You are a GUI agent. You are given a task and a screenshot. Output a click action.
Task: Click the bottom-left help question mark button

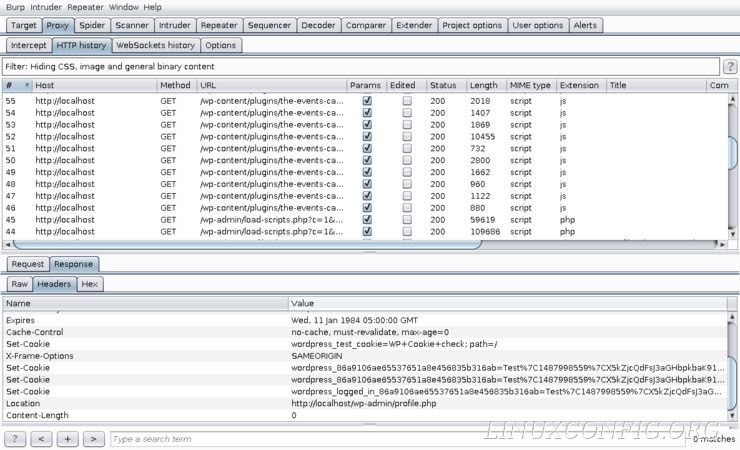tap(15, 439)
